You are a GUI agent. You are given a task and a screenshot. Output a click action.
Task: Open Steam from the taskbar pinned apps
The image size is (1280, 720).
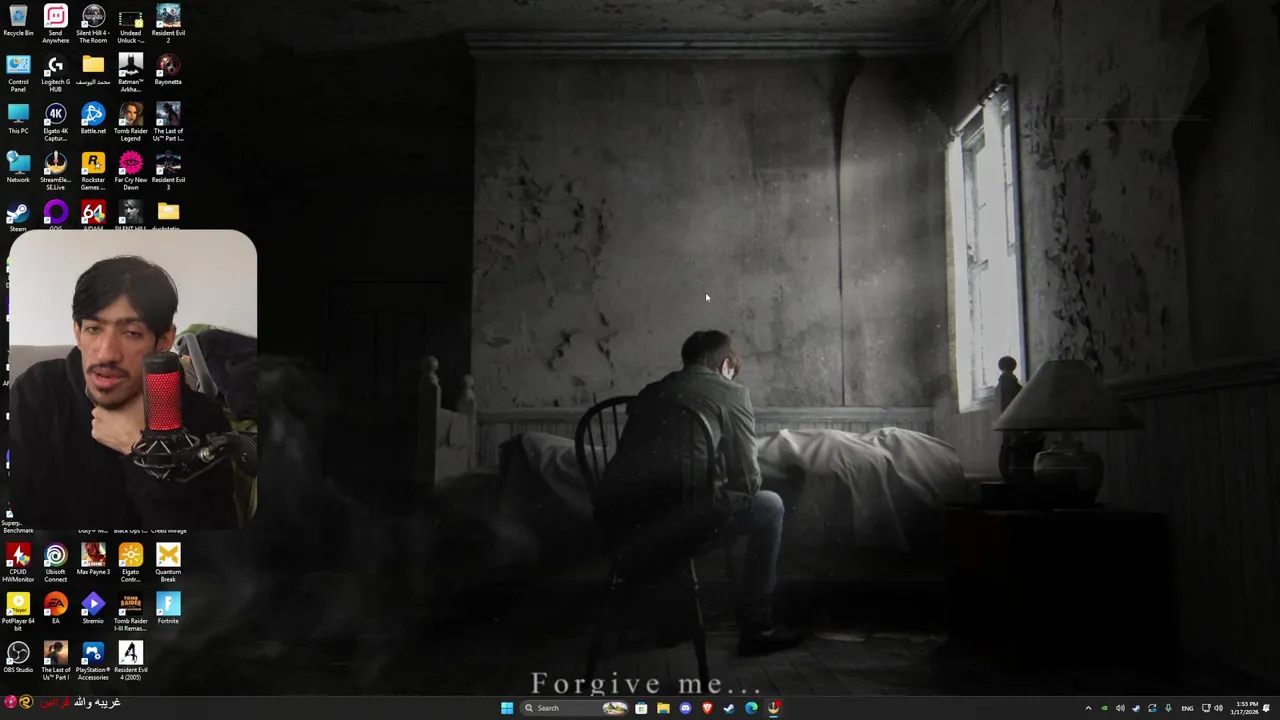tap(729, 708)
